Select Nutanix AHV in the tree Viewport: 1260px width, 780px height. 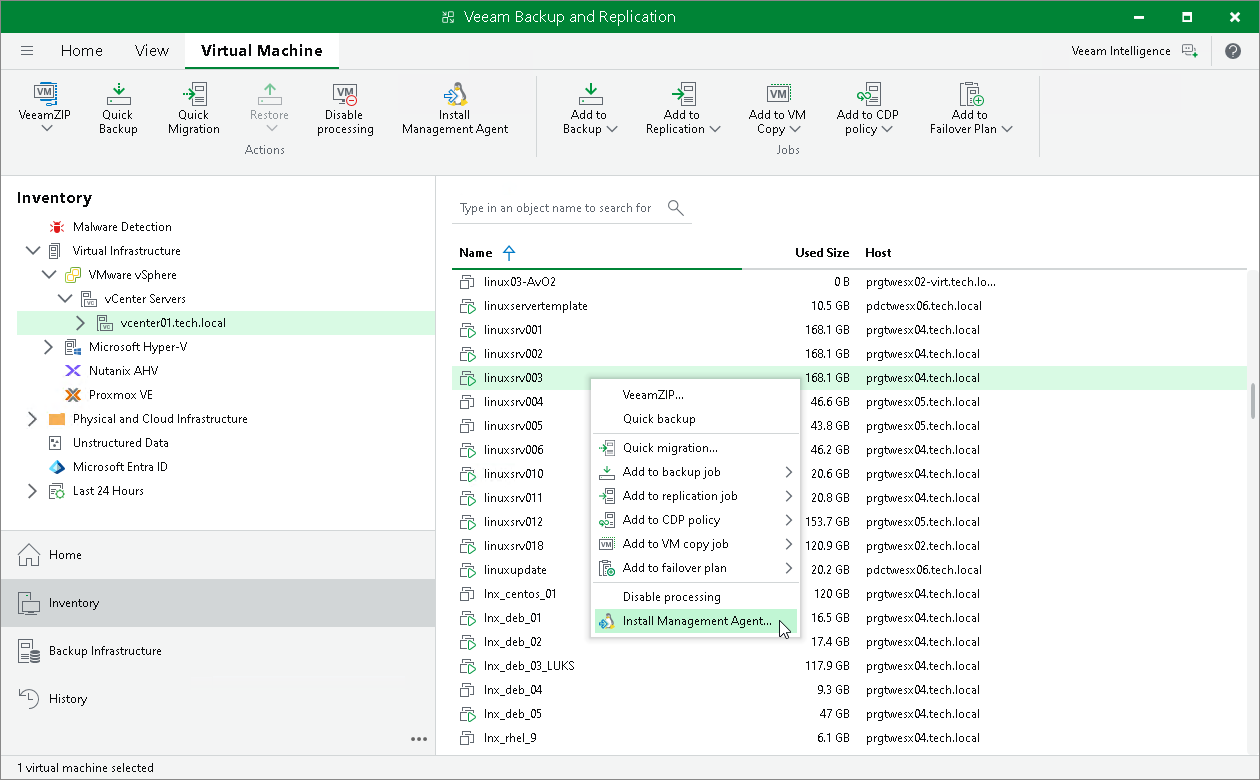click(123, 371)
